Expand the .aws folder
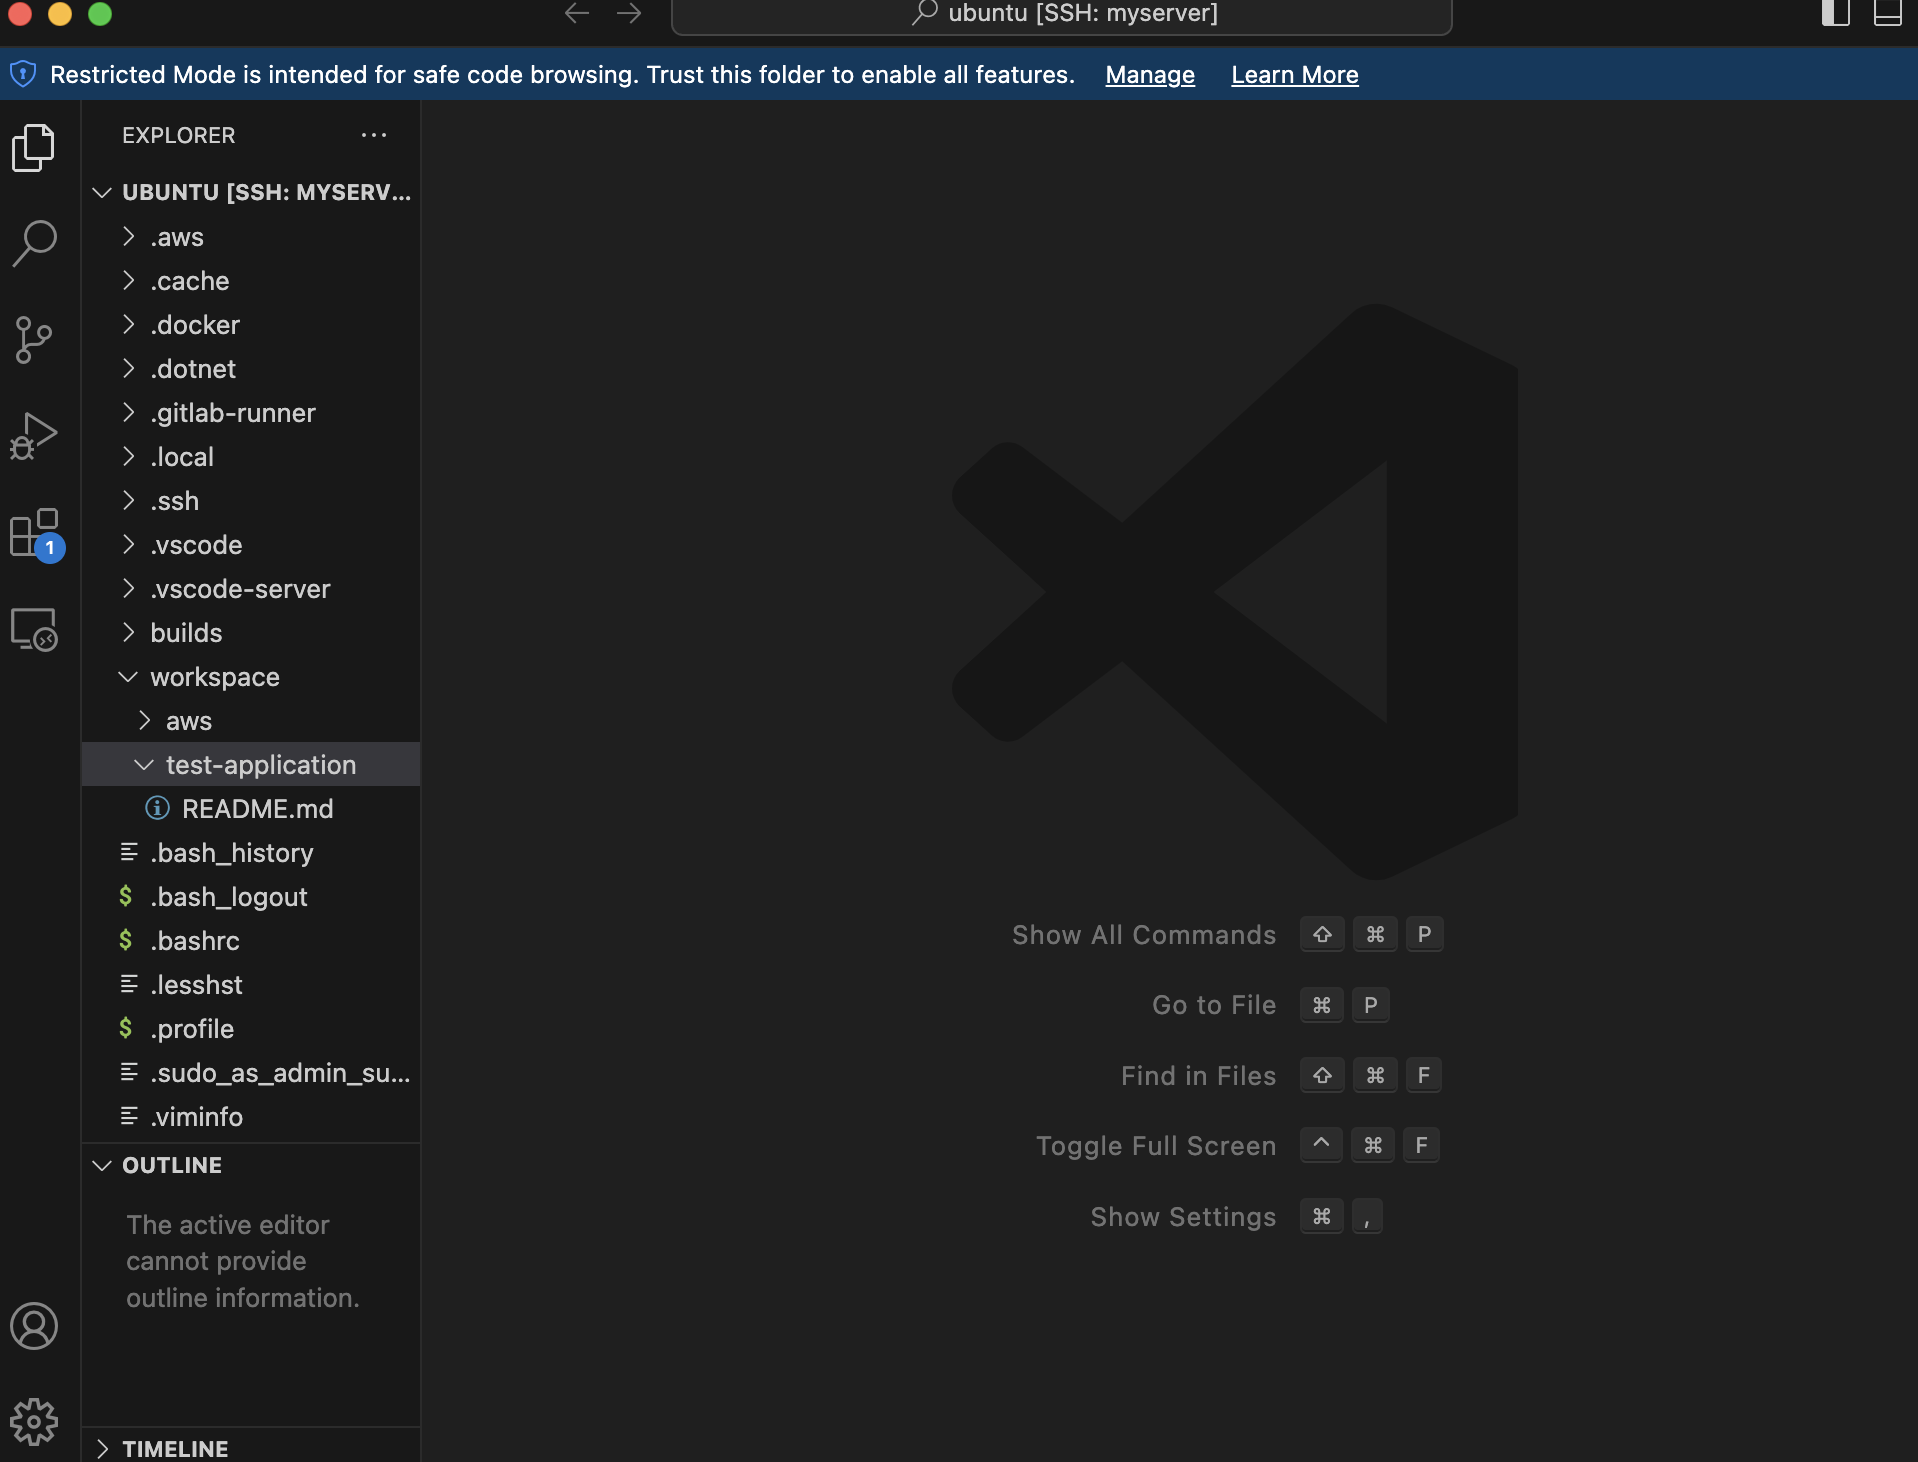 coord(128,236)
